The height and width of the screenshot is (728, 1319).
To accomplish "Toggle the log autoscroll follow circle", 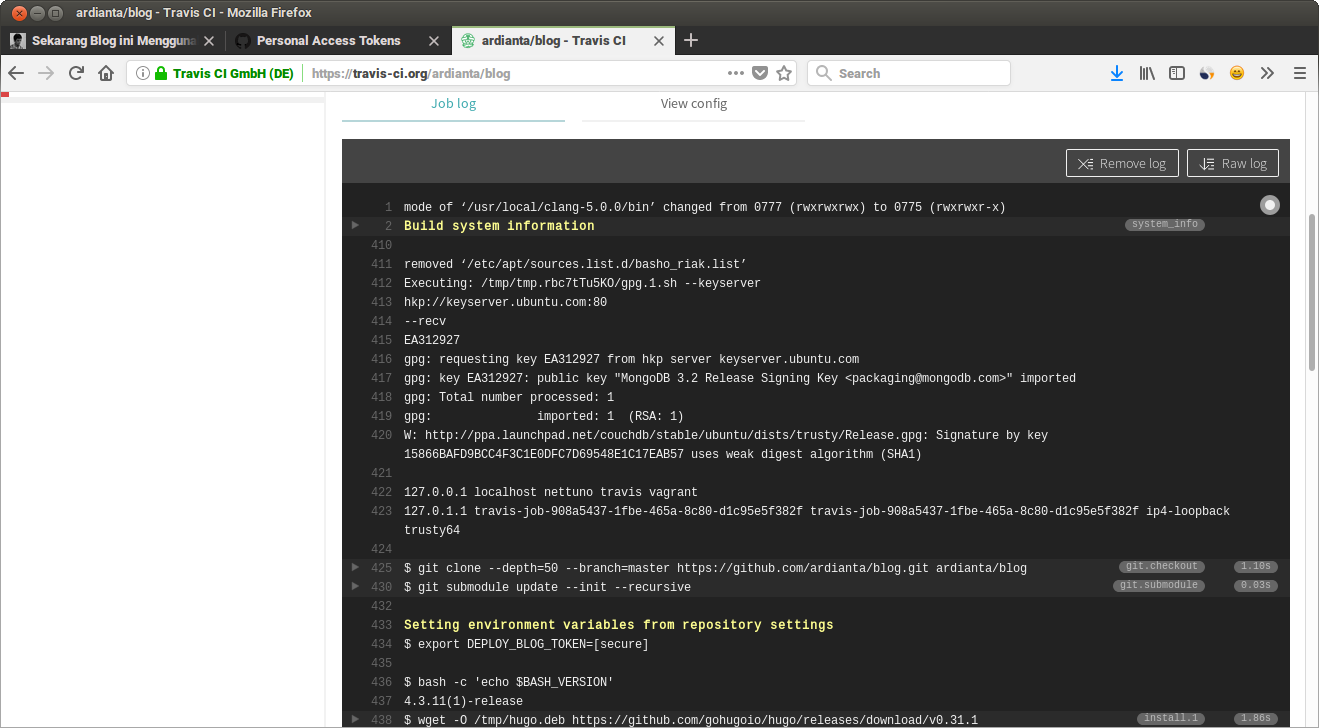I will coord(1269,204).
